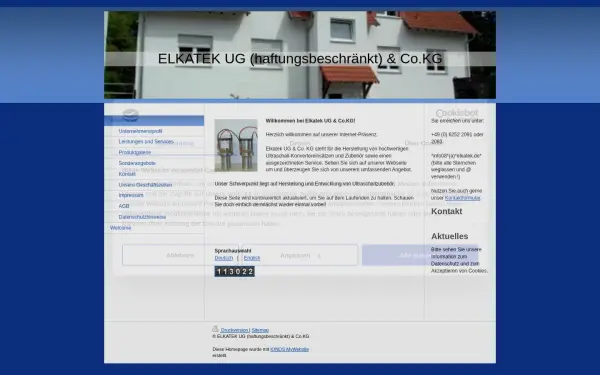Image resolution: width=600 pixels, height=375 pixels.
Task: Click the Anpassen cookie button
Action: pos(300,255)
